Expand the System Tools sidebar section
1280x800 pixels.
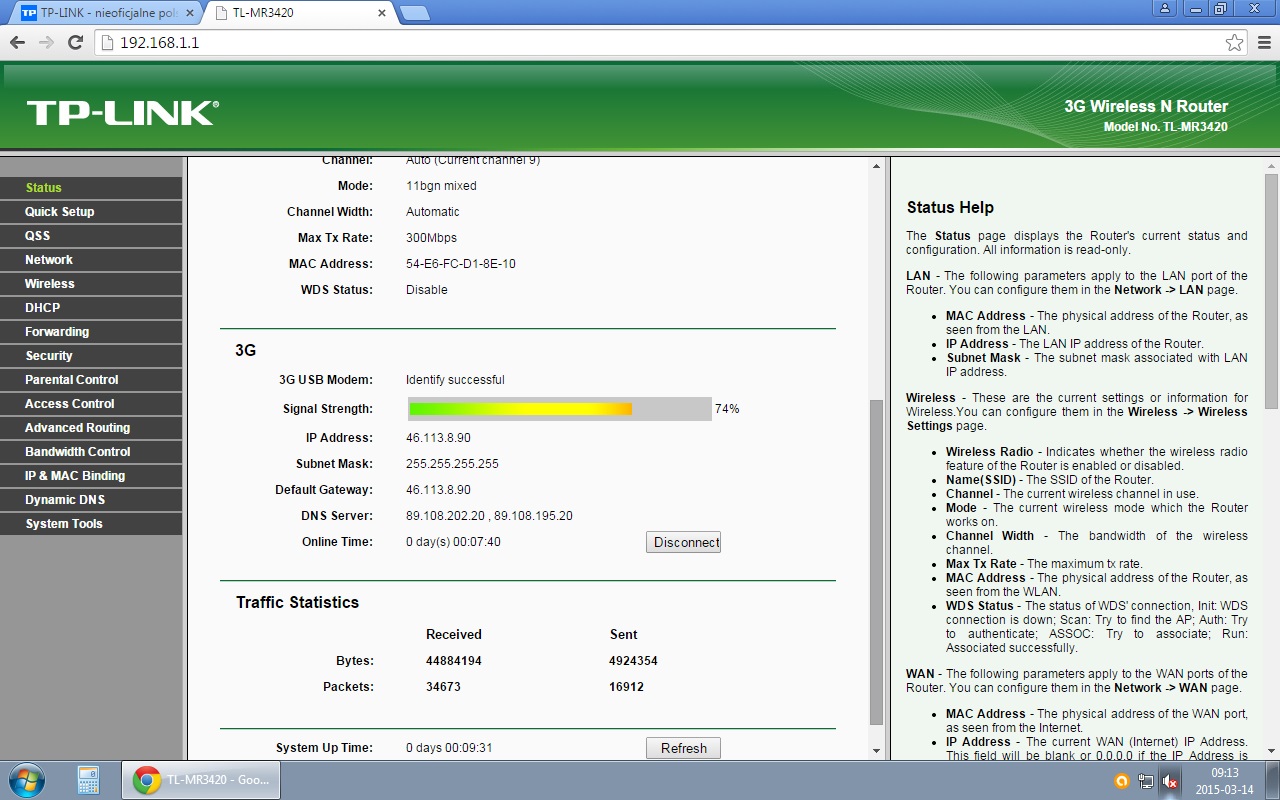point(64,524)
